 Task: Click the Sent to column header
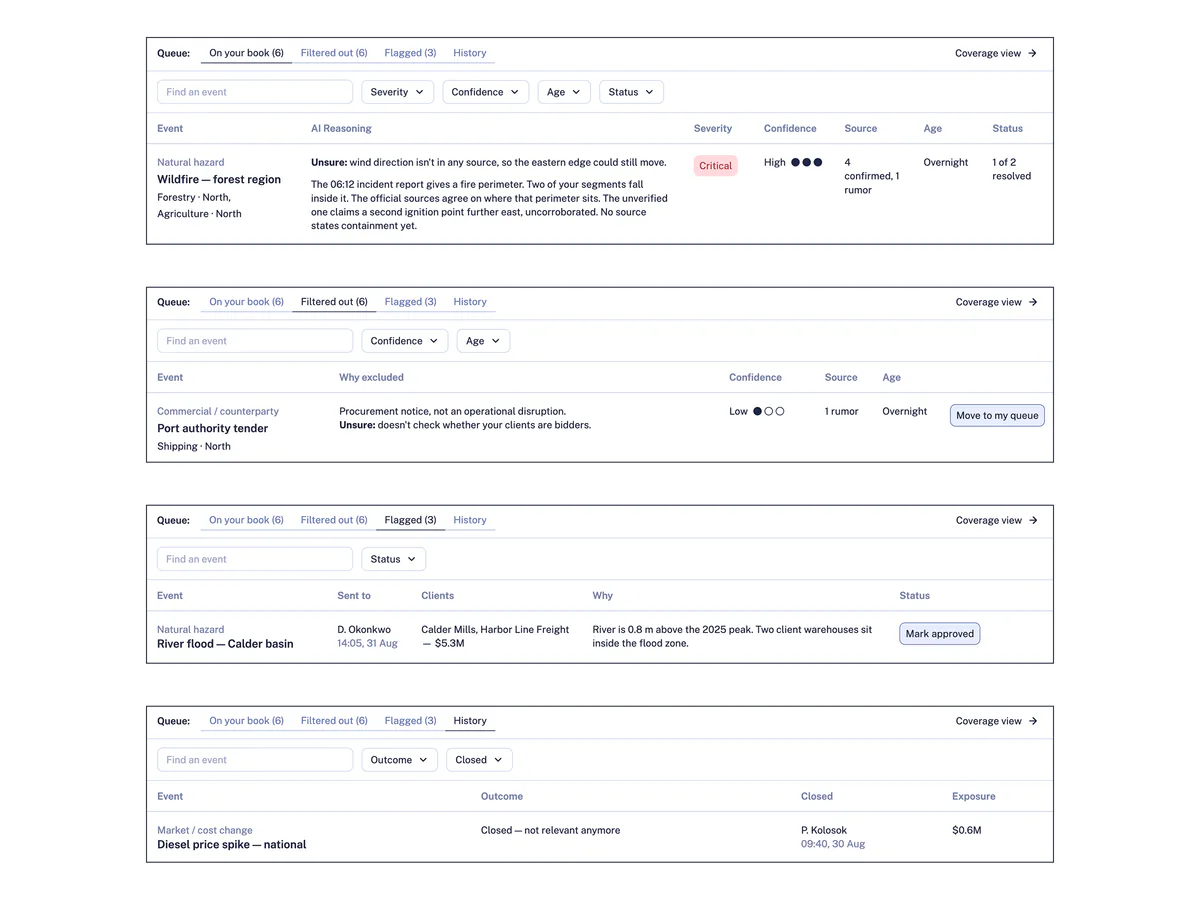coord(354,596)
